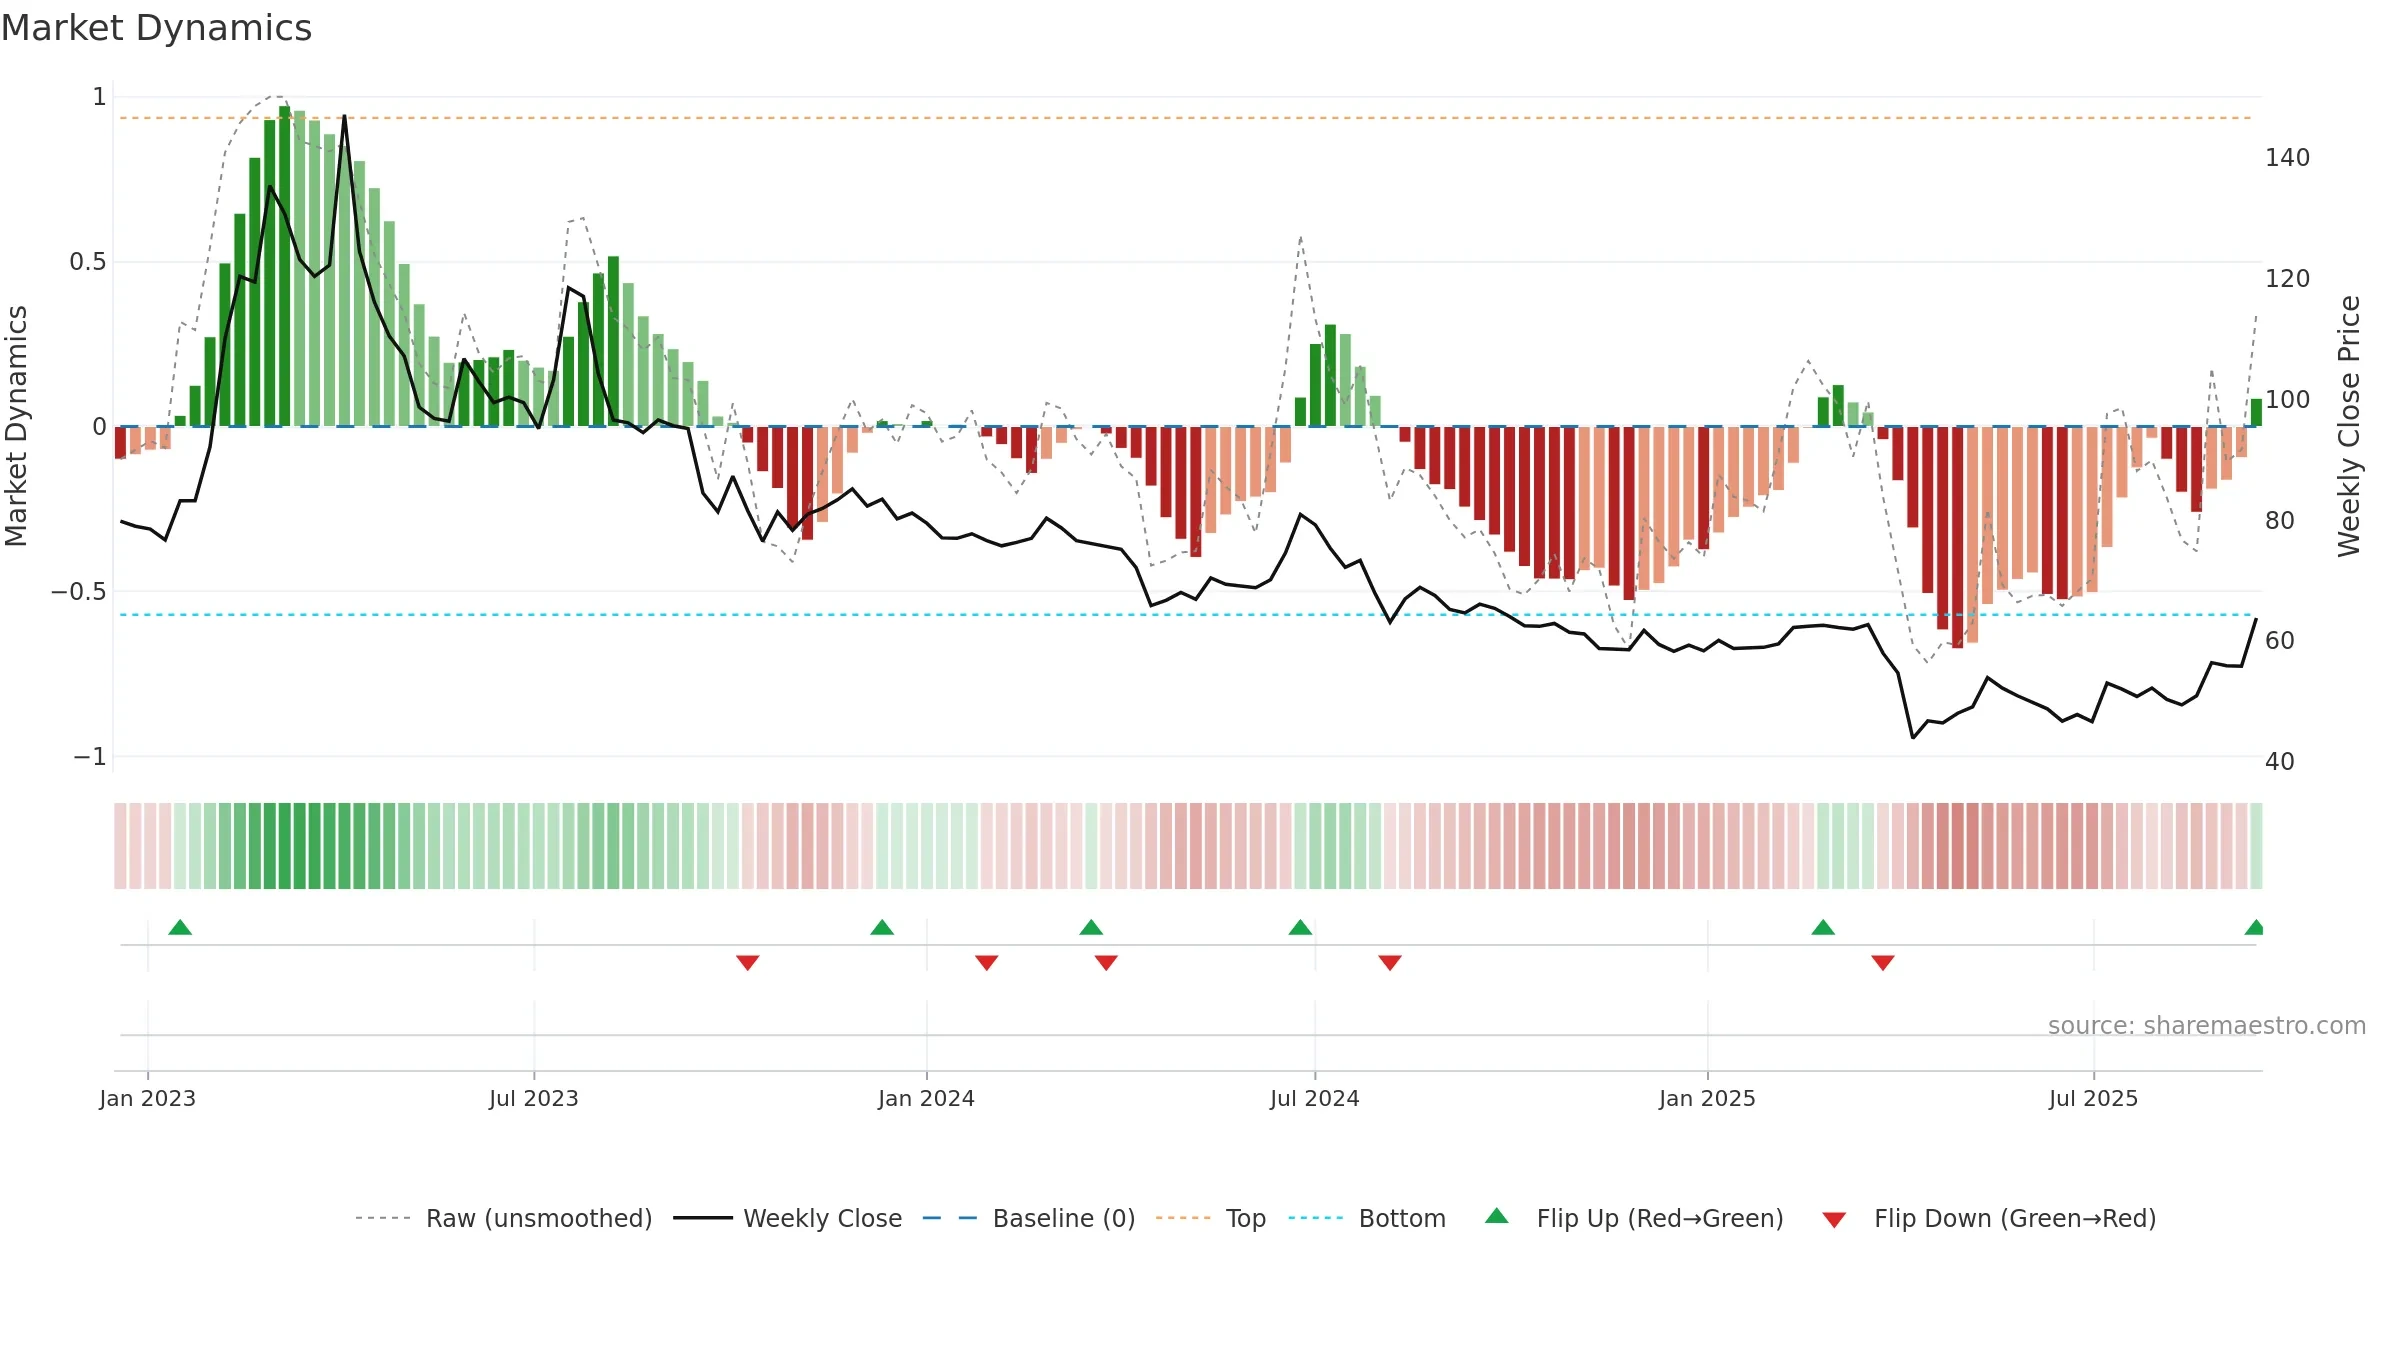
Task: Click the red Flip Down triangle in the legend
Action: (x=1834, y=1220)
